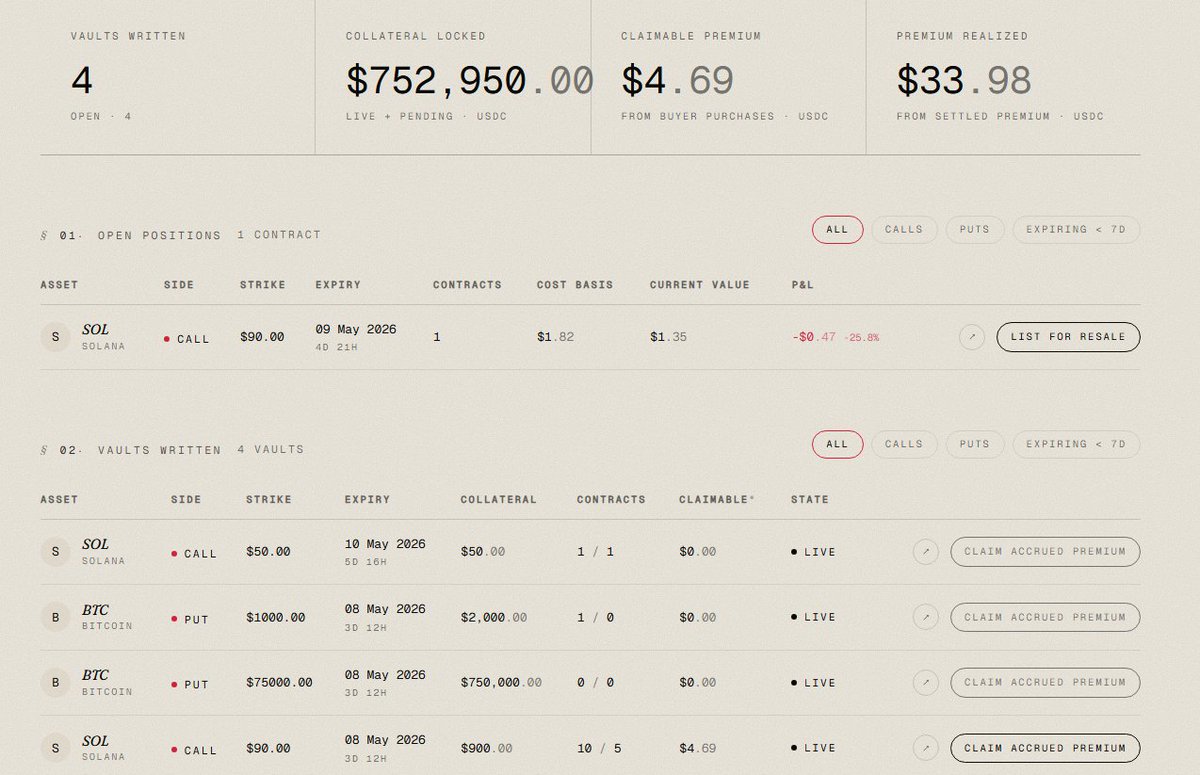
Task: Click LIVE state of BTC $75000.00 vault
Action: [813, 683]
